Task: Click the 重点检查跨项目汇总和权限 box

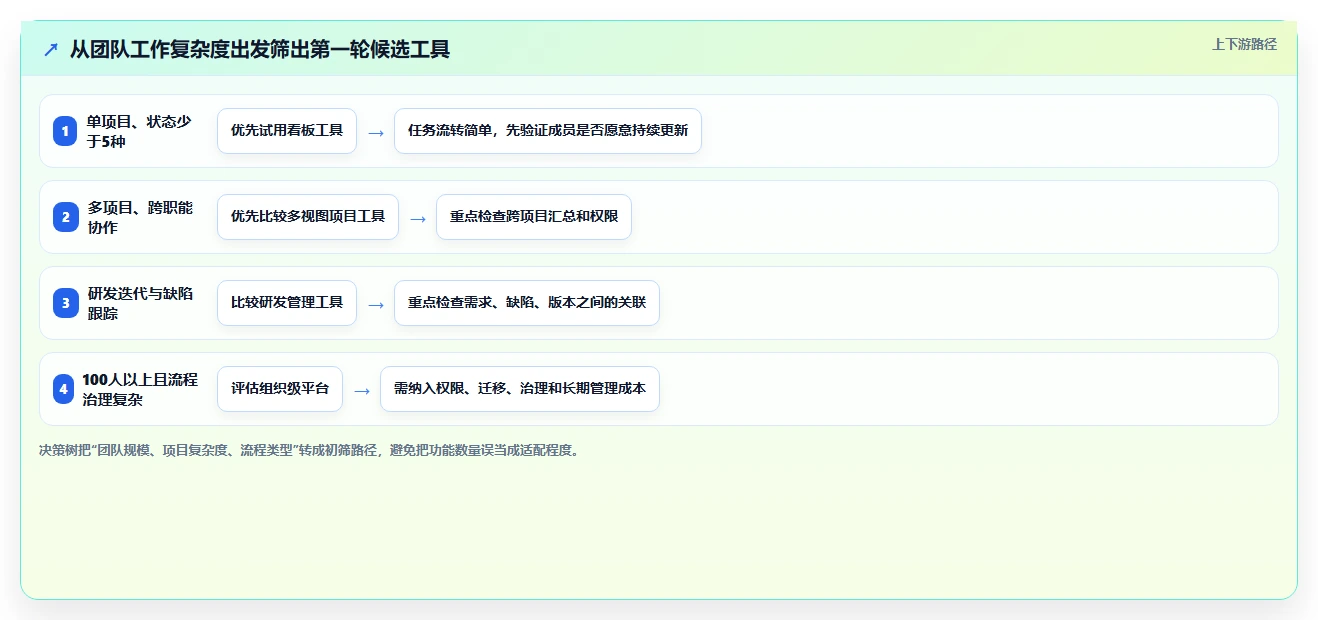Action: pyautogui.click(x=534, y=217)
